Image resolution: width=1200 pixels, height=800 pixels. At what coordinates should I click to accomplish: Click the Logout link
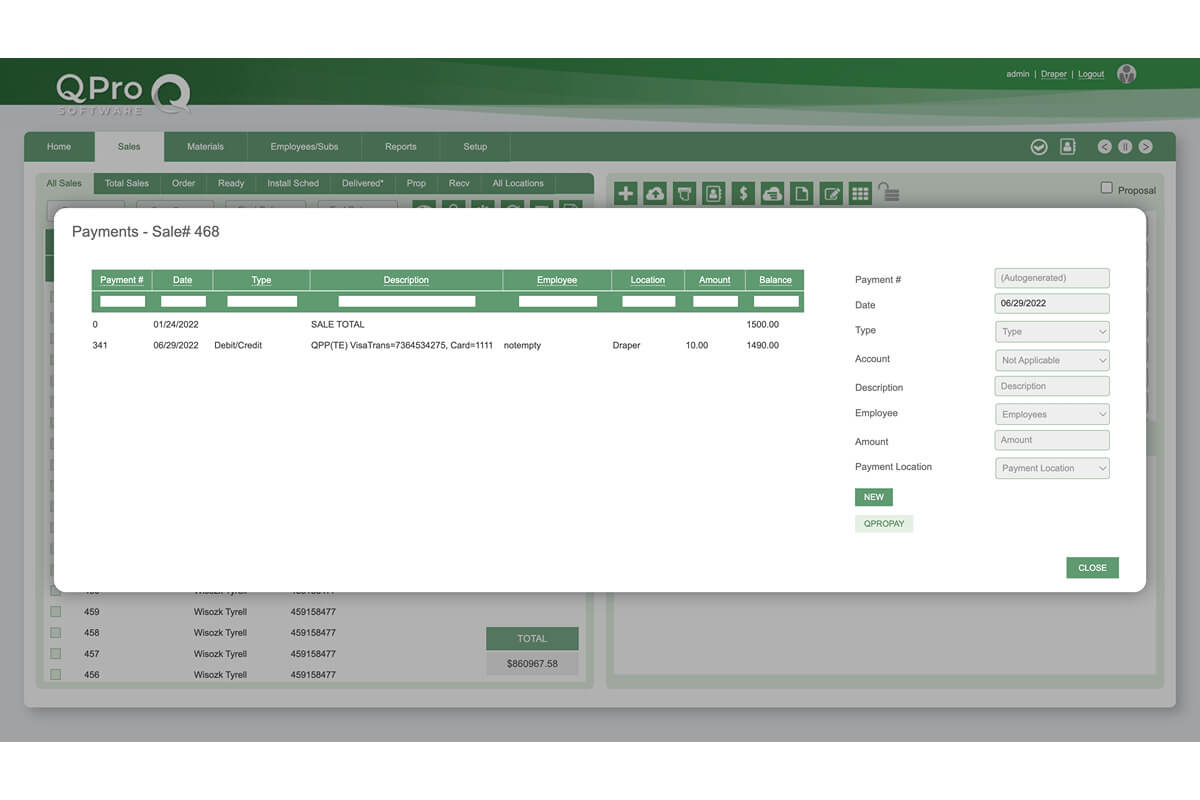pos(1091,74)
